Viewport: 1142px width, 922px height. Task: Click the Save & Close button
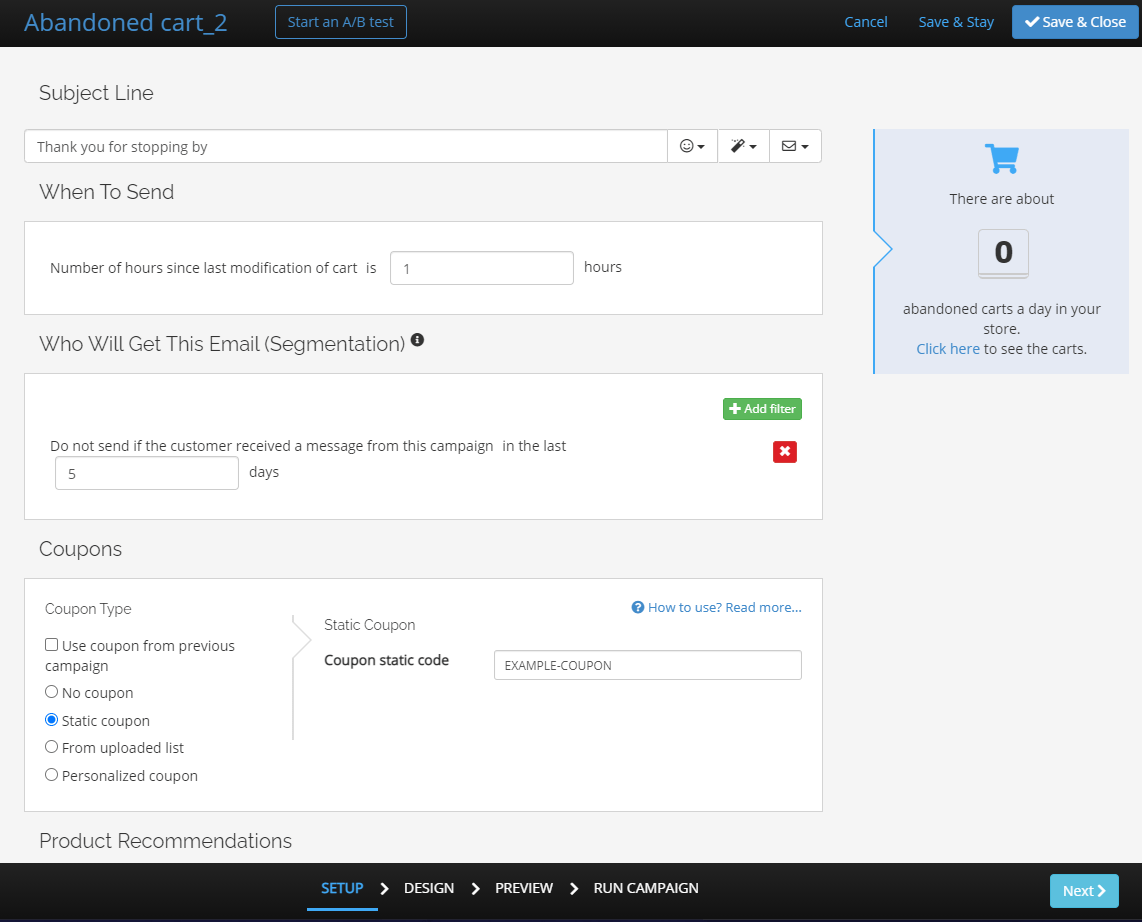click(1075, 22)
